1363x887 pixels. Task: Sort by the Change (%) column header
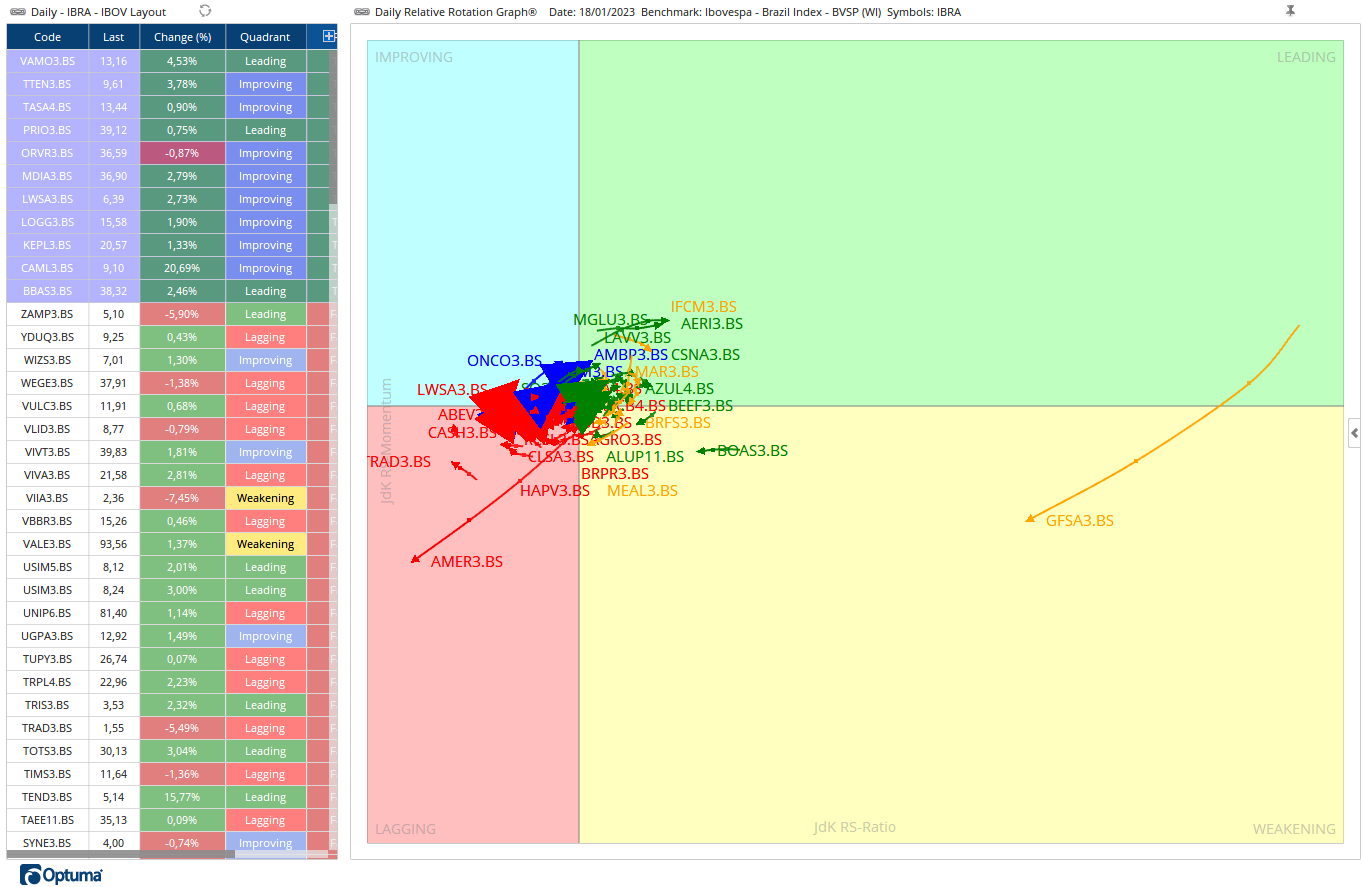coord(182,37)
